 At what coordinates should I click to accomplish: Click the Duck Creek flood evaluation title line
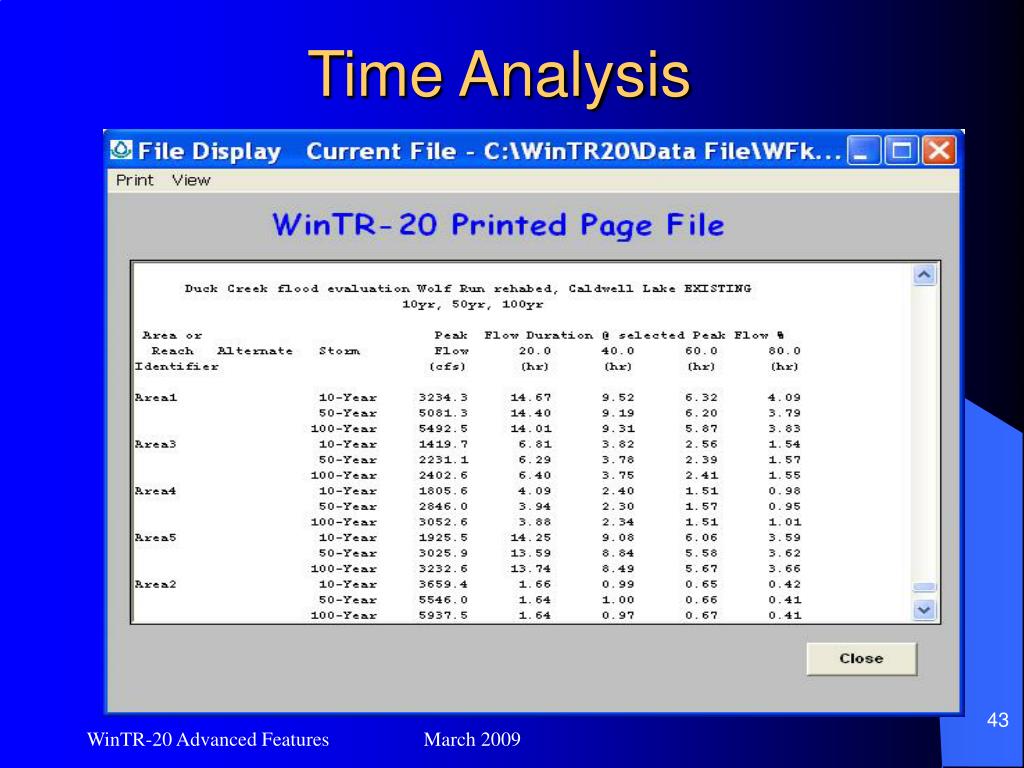[468, 289]
